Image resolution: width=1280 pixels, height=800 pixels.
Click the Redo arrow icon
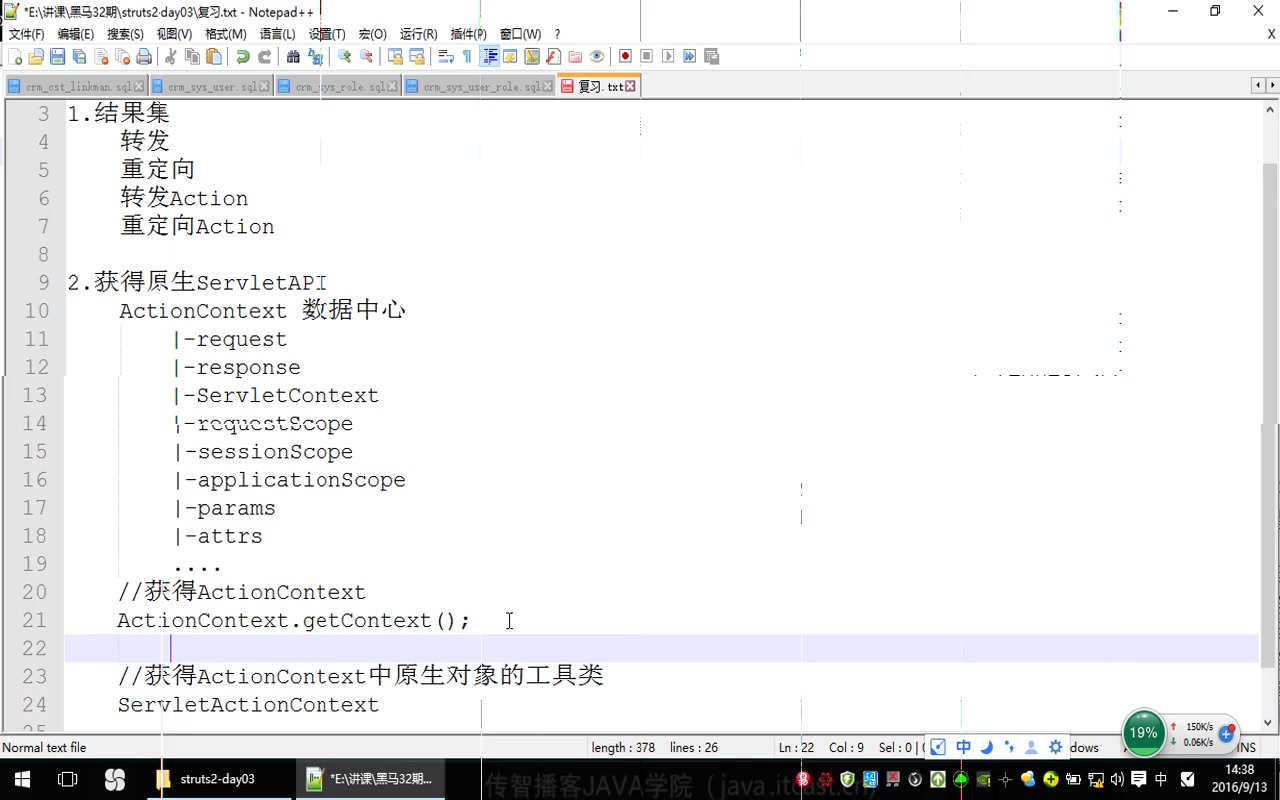(x=264, y=57)
